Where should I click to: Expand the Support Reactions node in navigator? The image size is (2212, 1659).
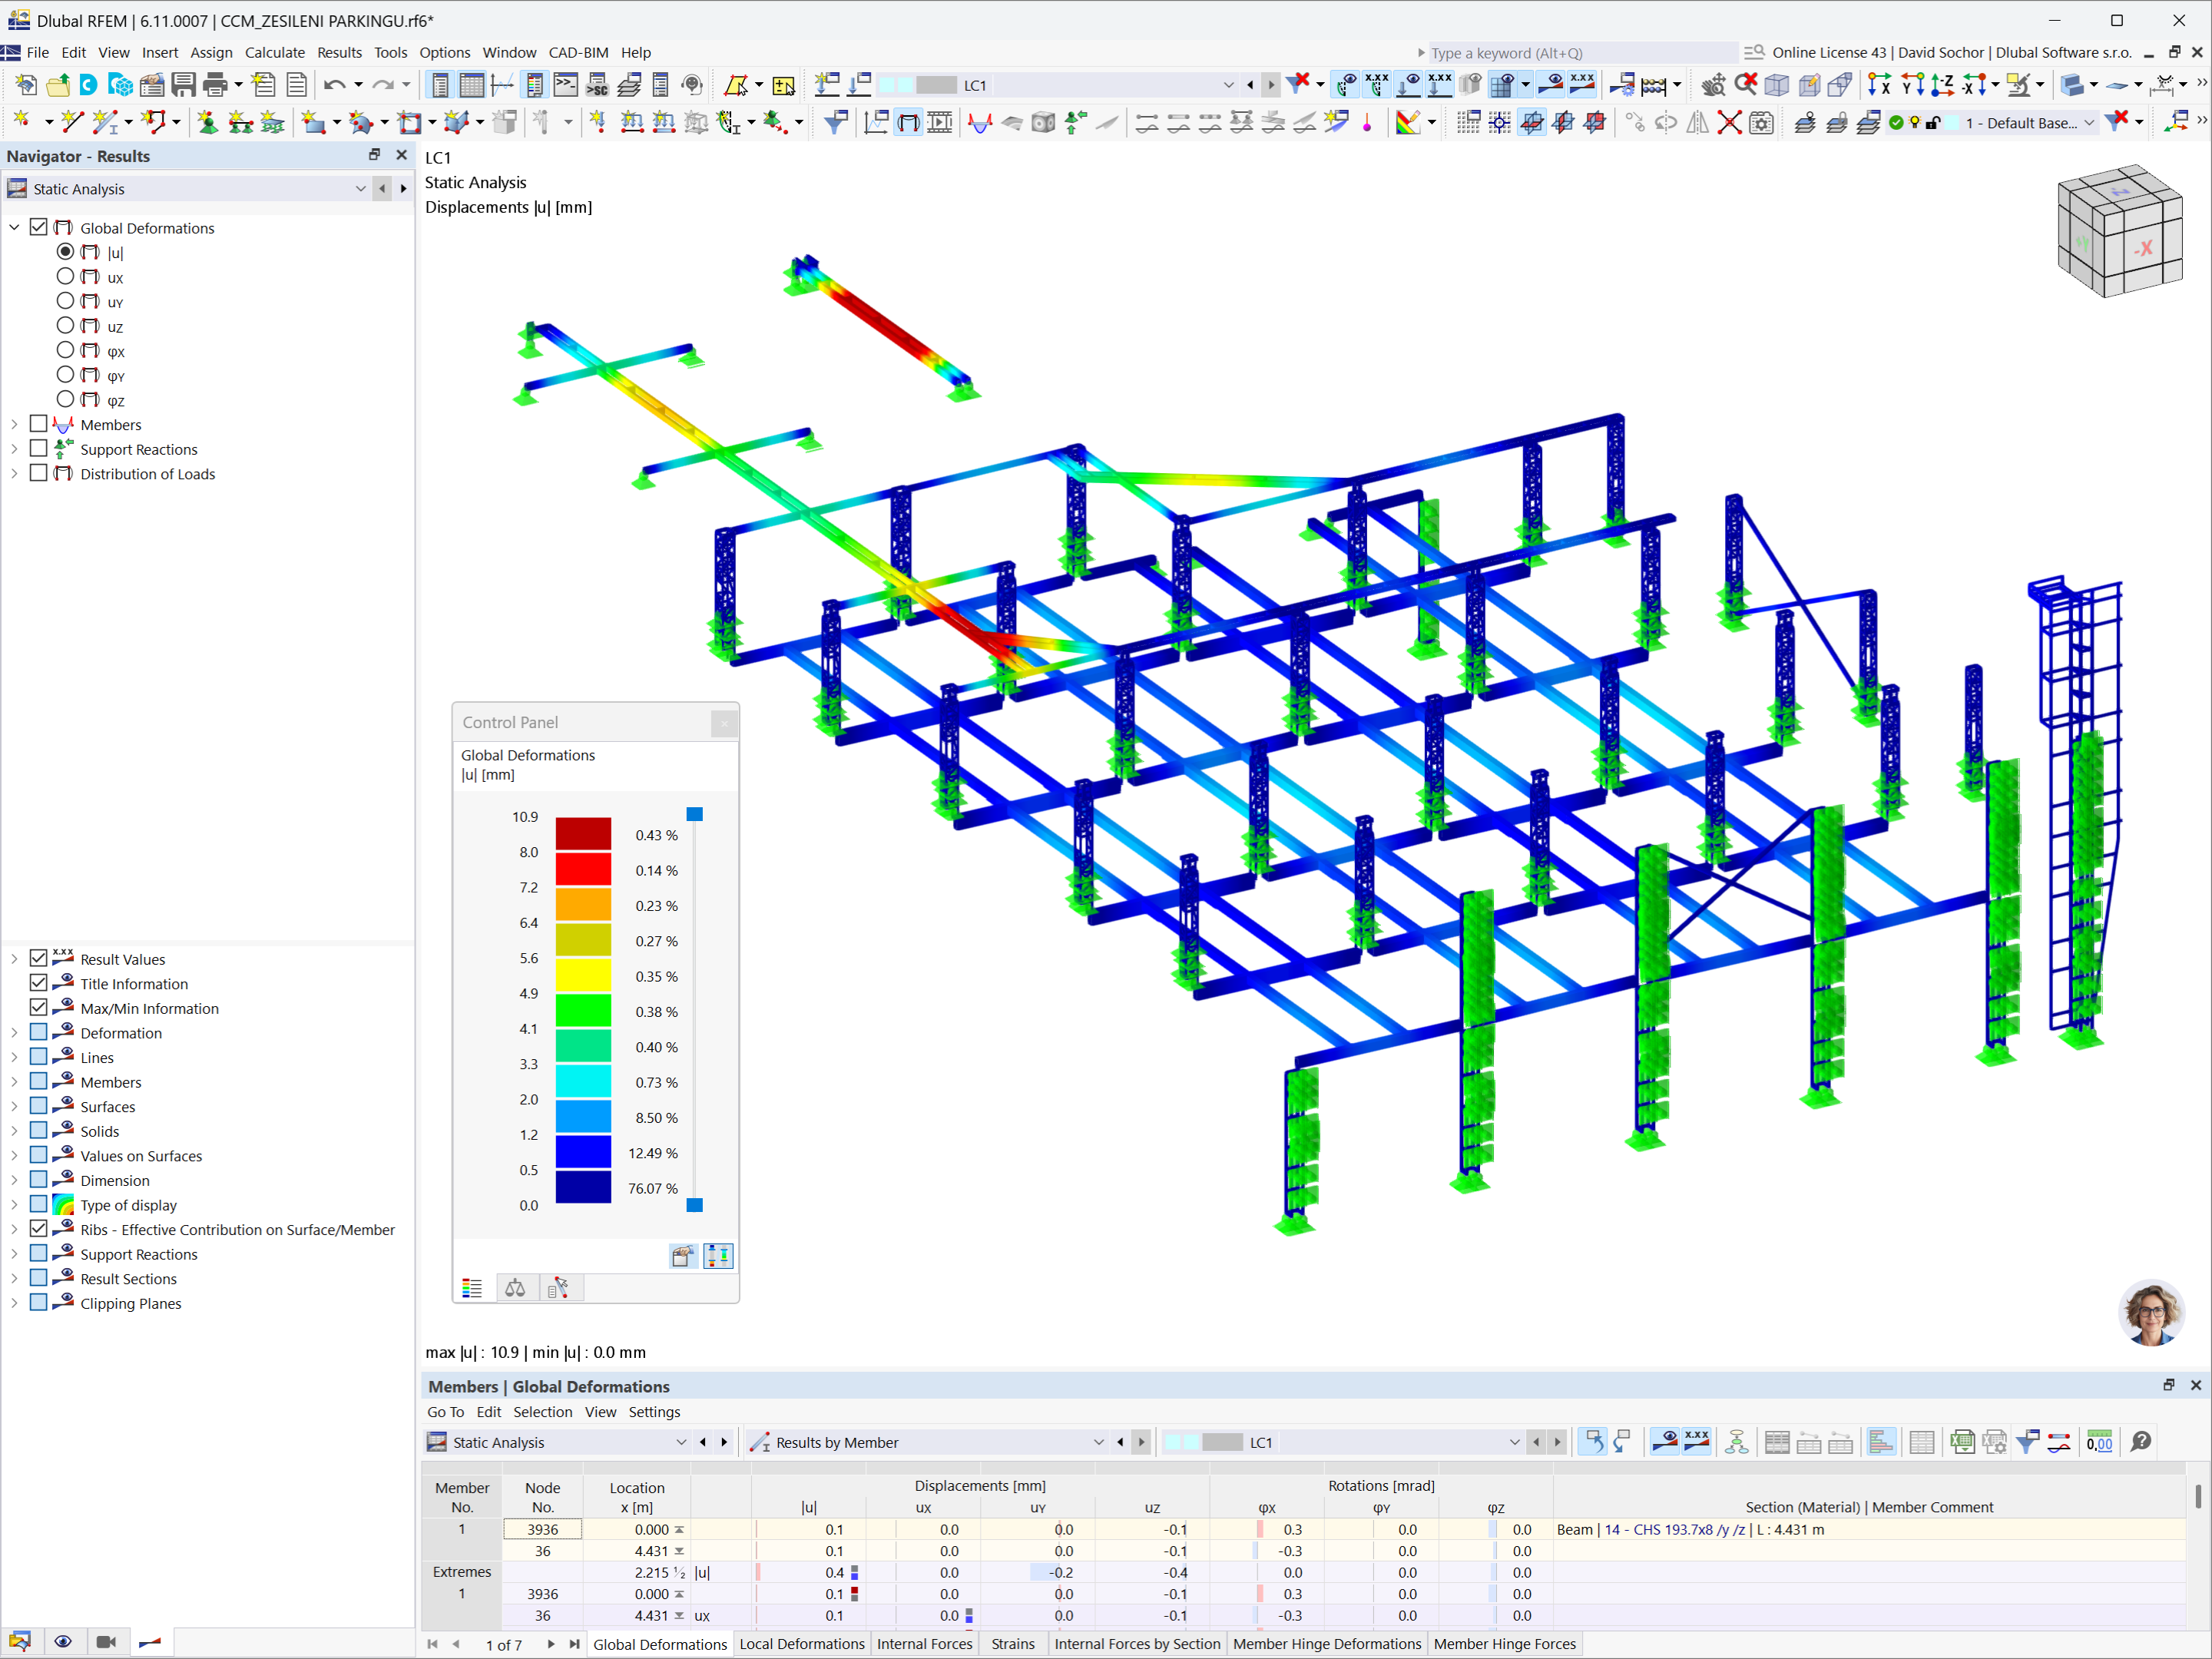coord(14,448)
